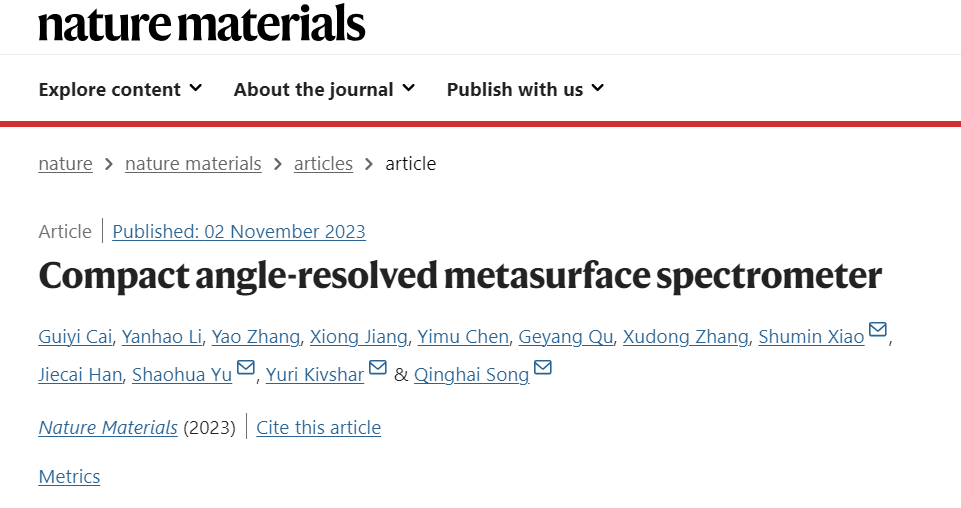Go to the nature breadcrumb link
Image resolution: width=961 pixels, height=508 pixels.
click(x=66, y=164)
